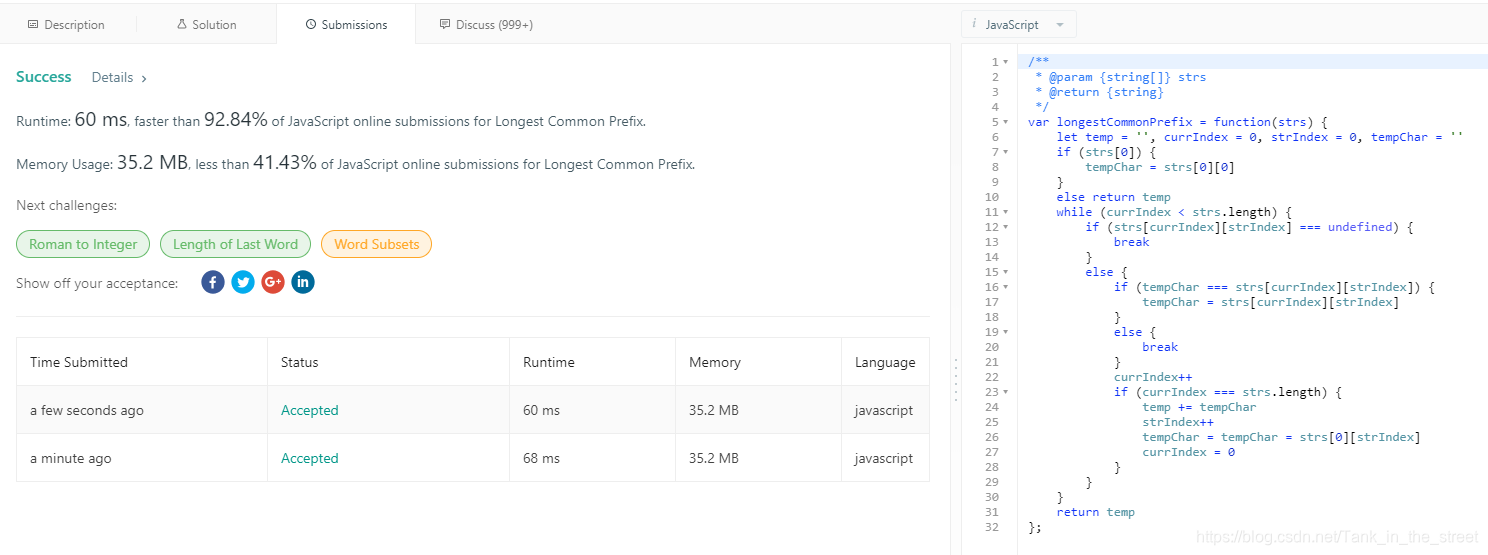Collapse the if block at line 16

pos(1006,287)
